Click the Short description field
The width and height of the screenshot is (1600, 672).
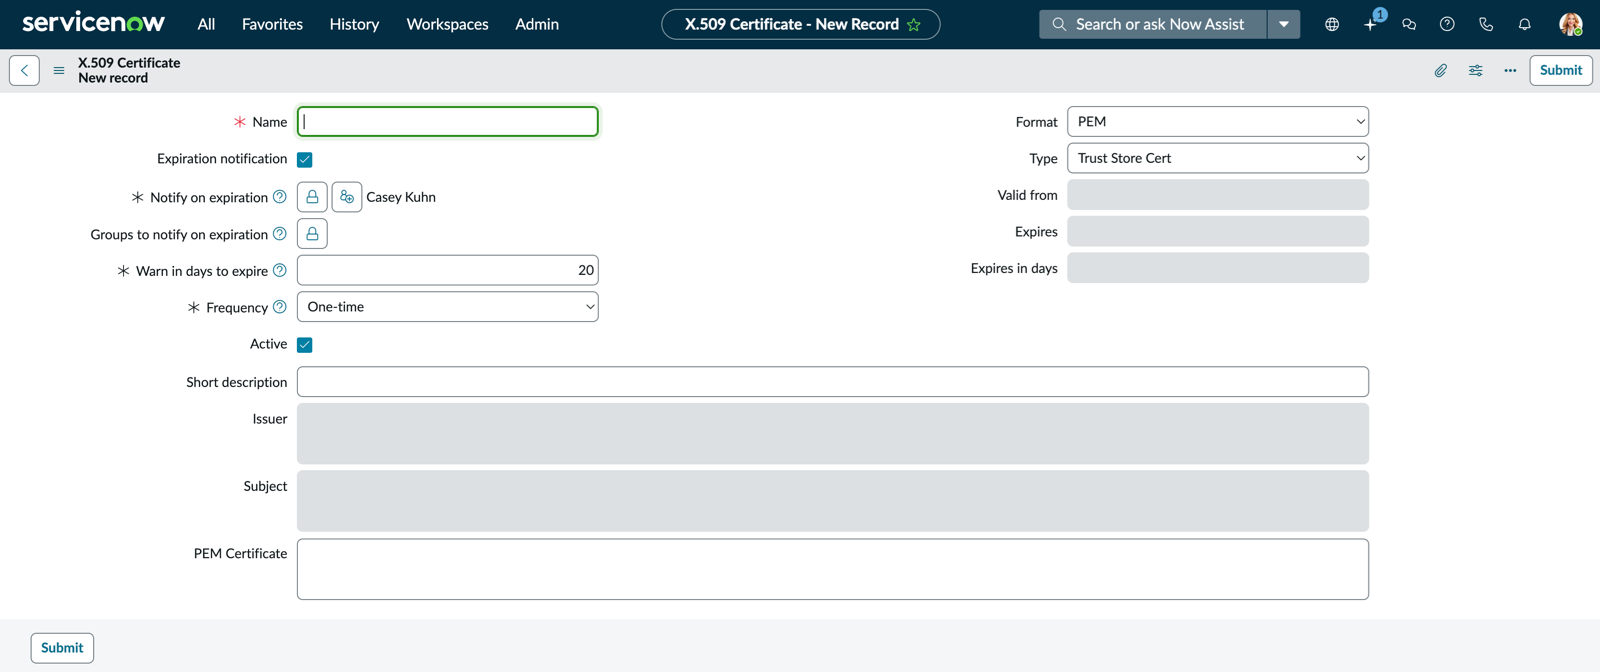[833, 382]
